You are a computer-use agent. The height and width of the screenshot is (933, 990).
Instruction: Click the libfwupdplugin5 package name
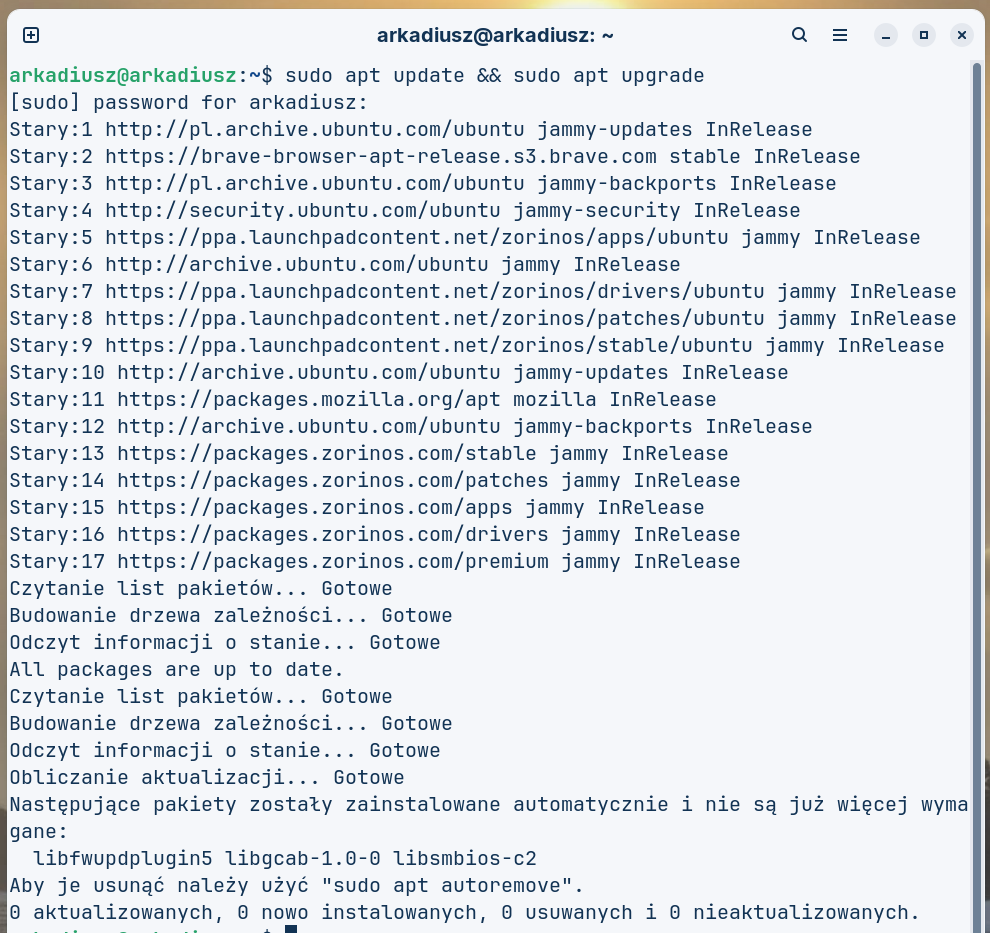(122, 858)
